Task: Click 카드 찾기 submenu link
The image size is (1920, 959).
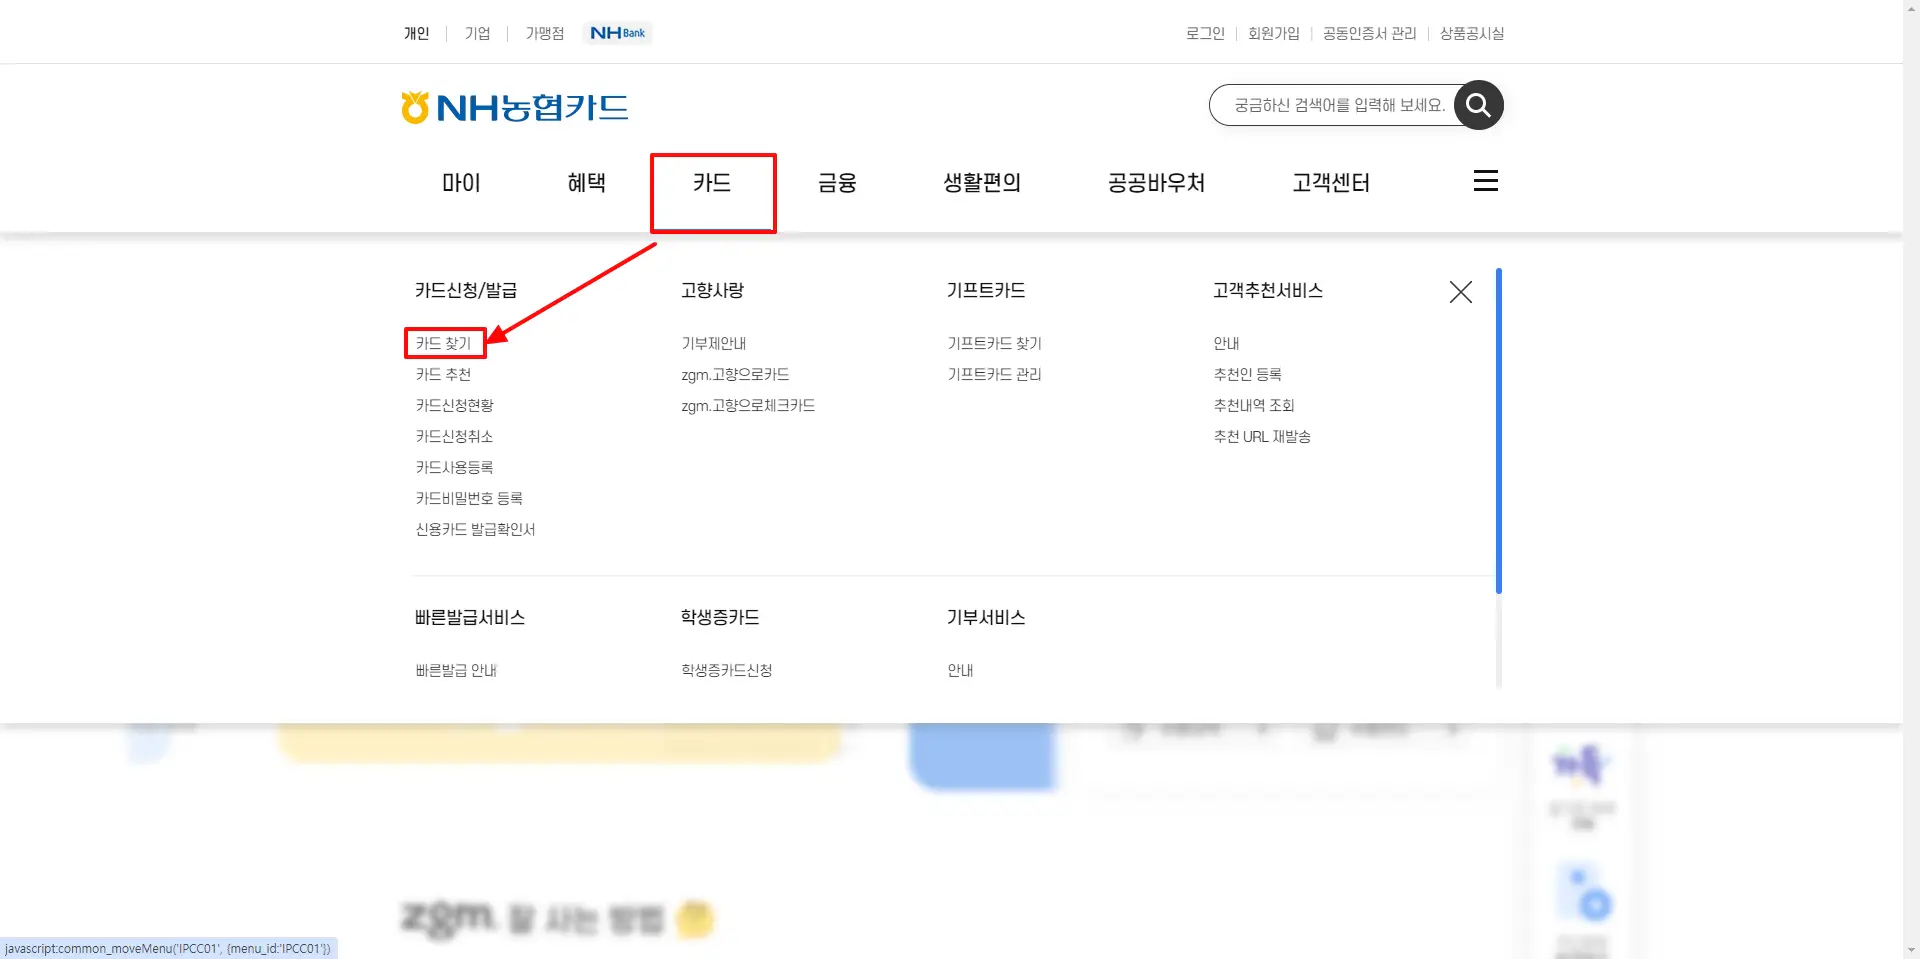Action: (443, 343)
